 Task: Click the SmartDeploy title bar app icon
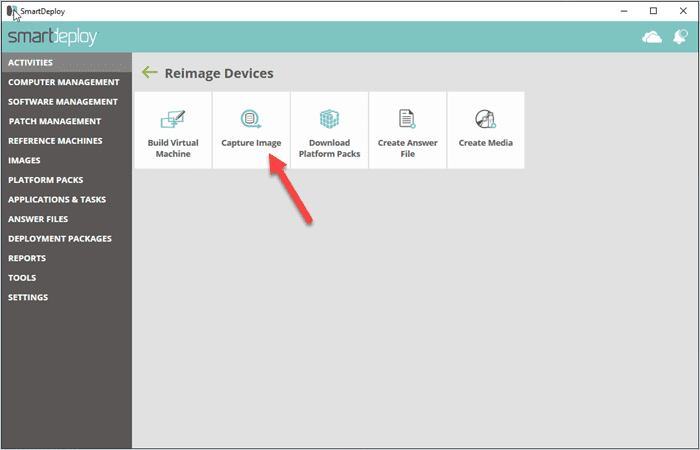coord(12,11)
